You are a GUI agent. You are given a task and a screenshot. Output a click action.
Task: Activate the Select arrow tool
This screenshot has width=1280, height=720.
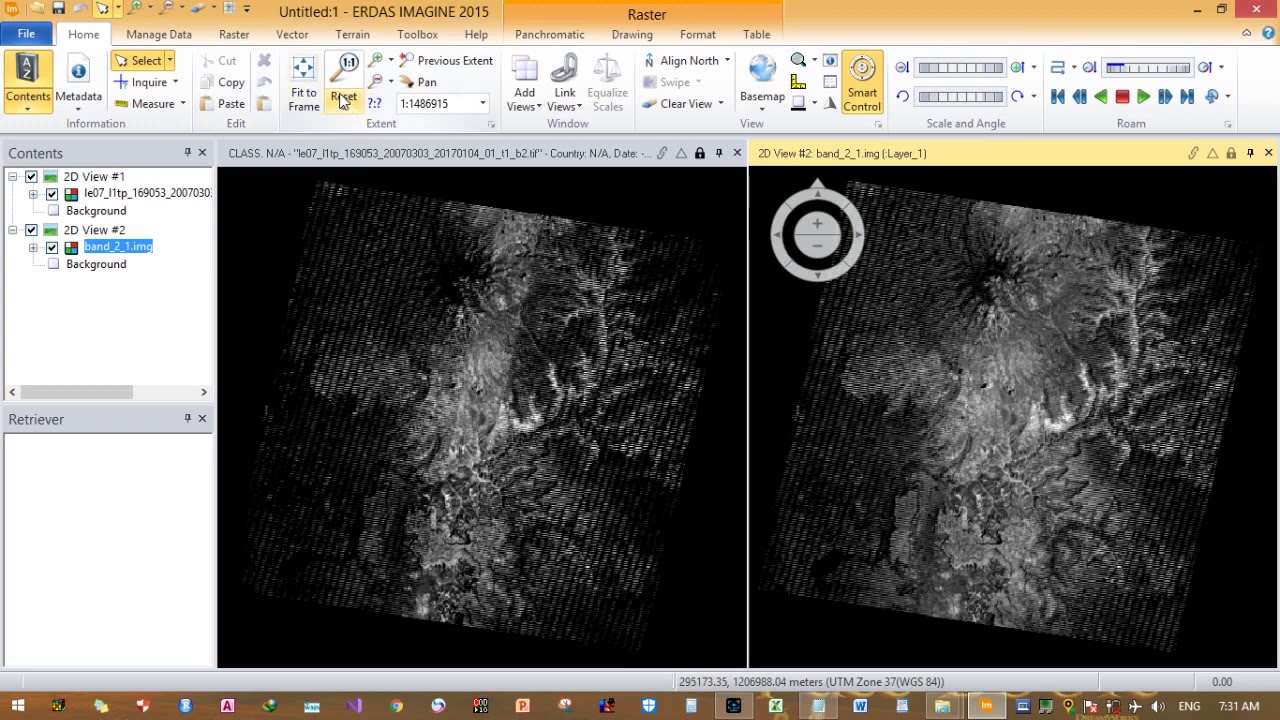(137, 60)
